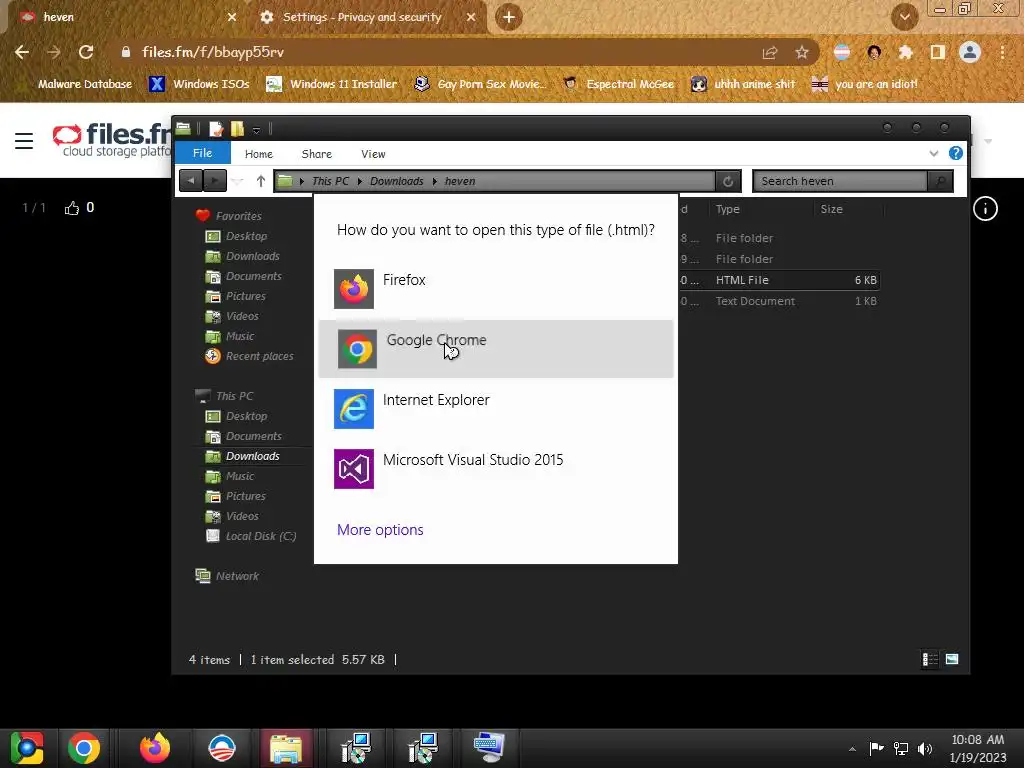
Task: Open Chrome extensions puzzle icon
Action: (906, 52)
